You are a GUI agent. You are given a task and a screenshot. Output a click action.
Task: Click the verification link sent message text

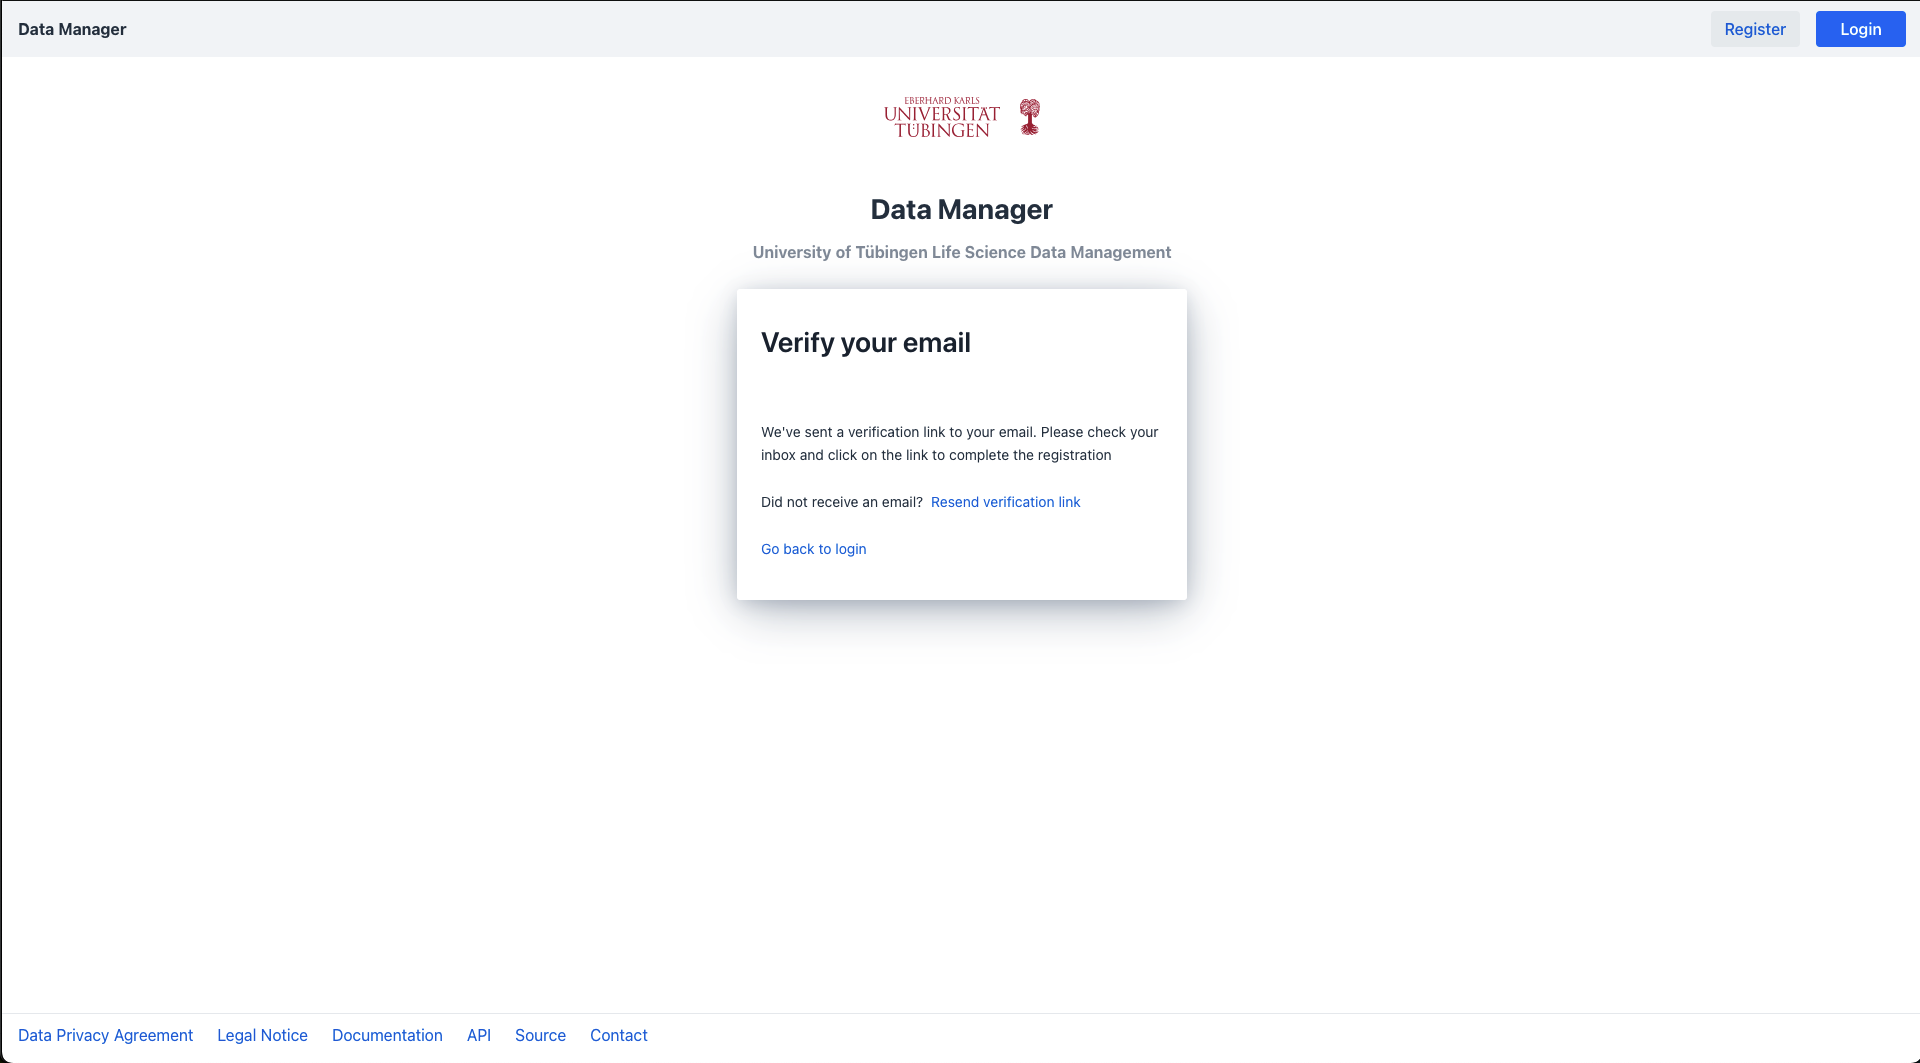tap(959, 443)
